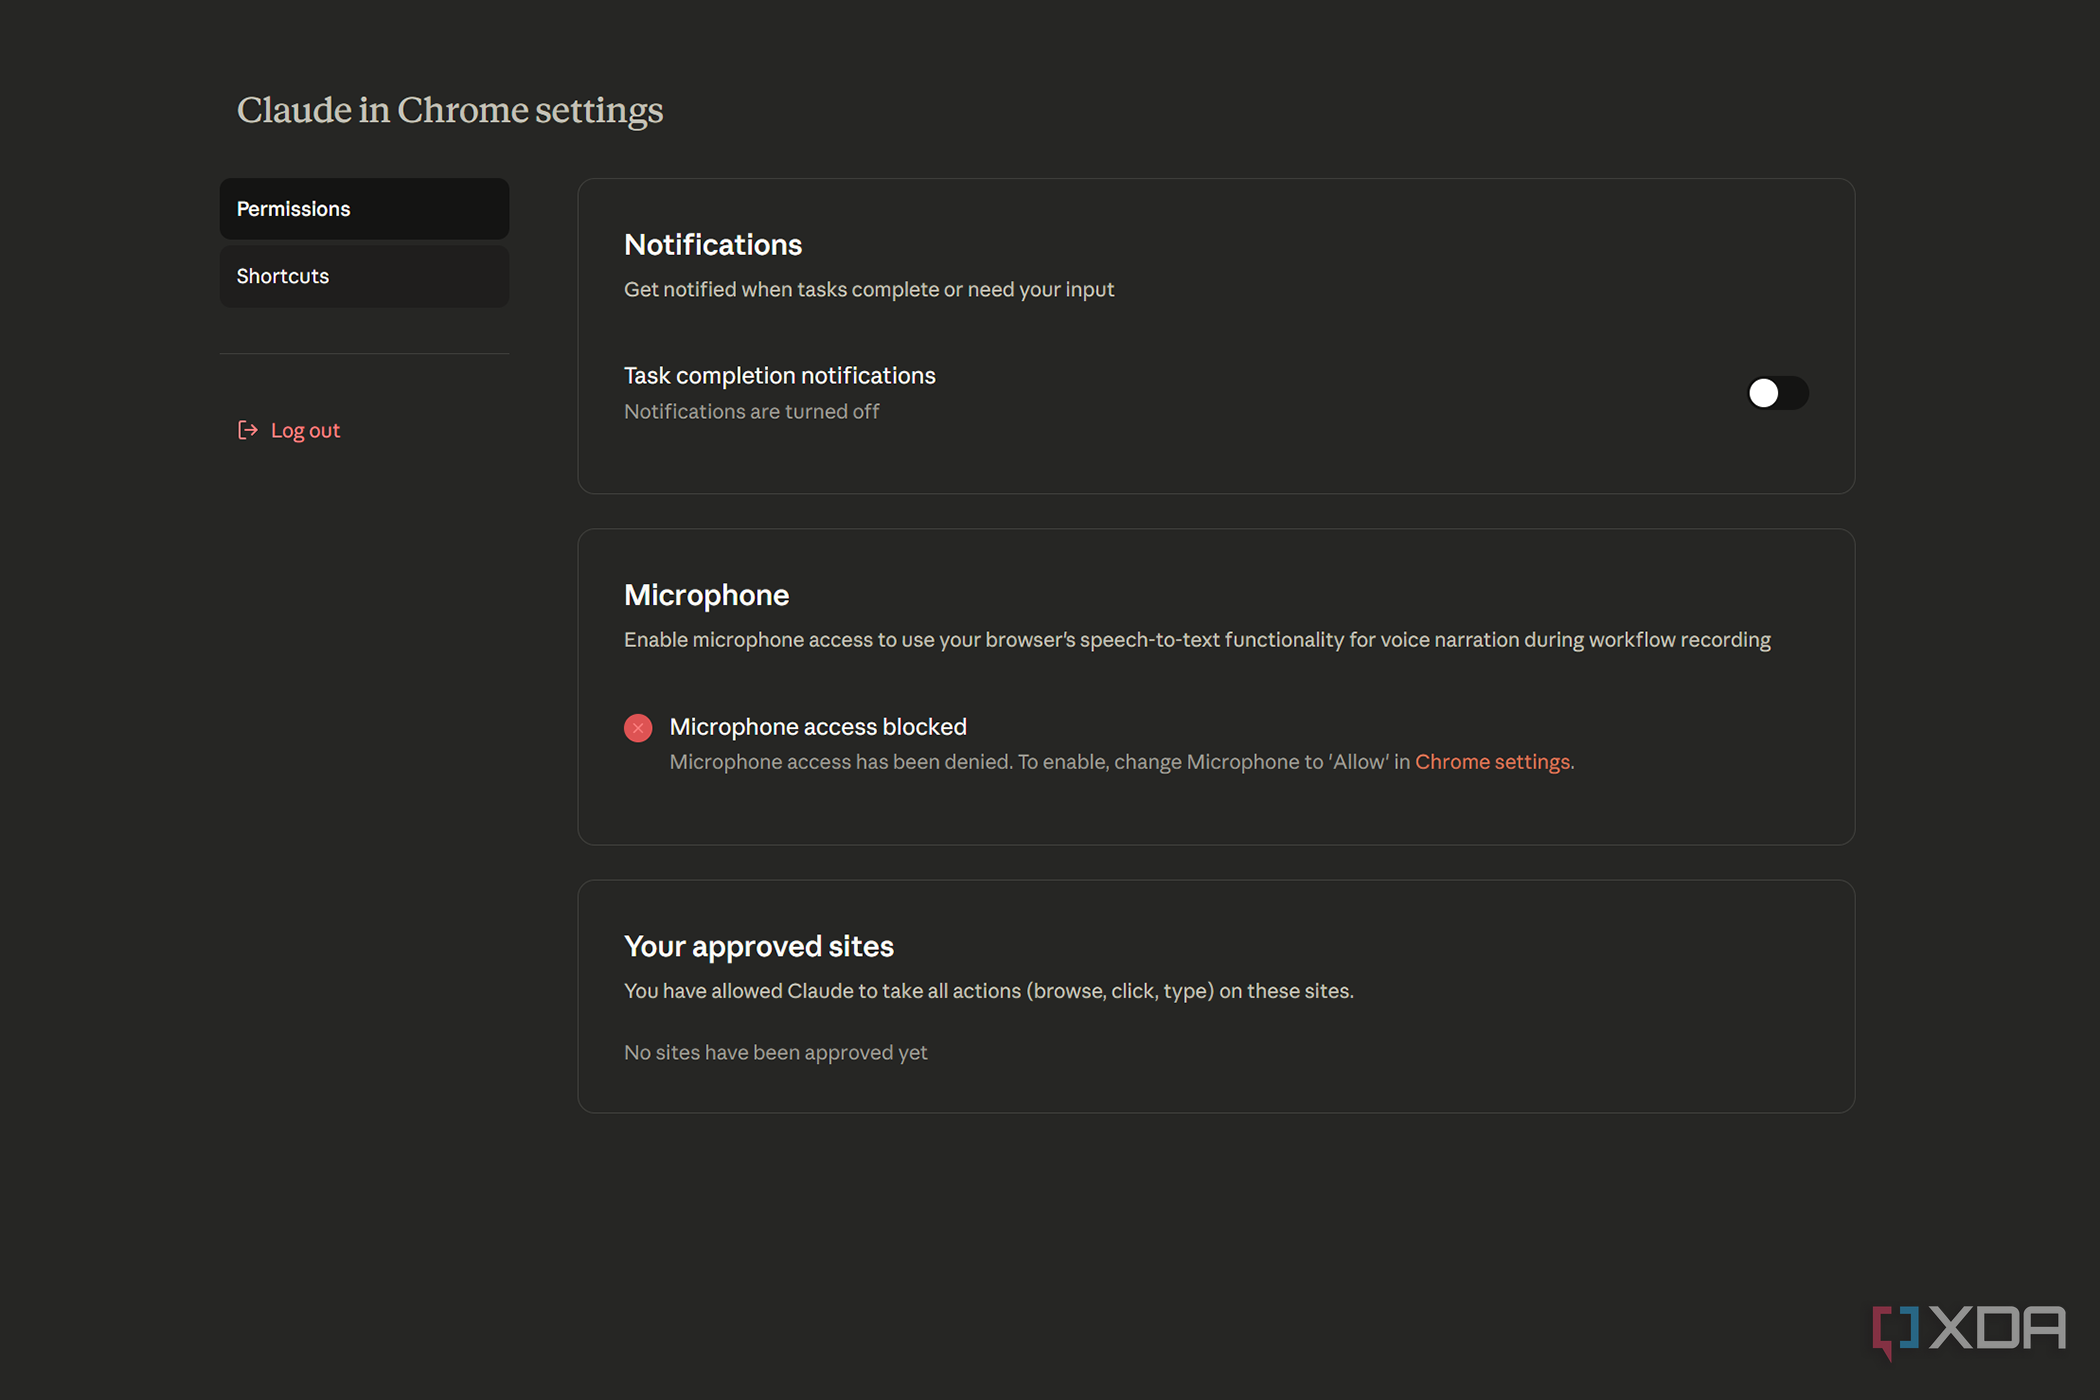
Task: Click the log out arrow icon
Action: click(247, 430)
